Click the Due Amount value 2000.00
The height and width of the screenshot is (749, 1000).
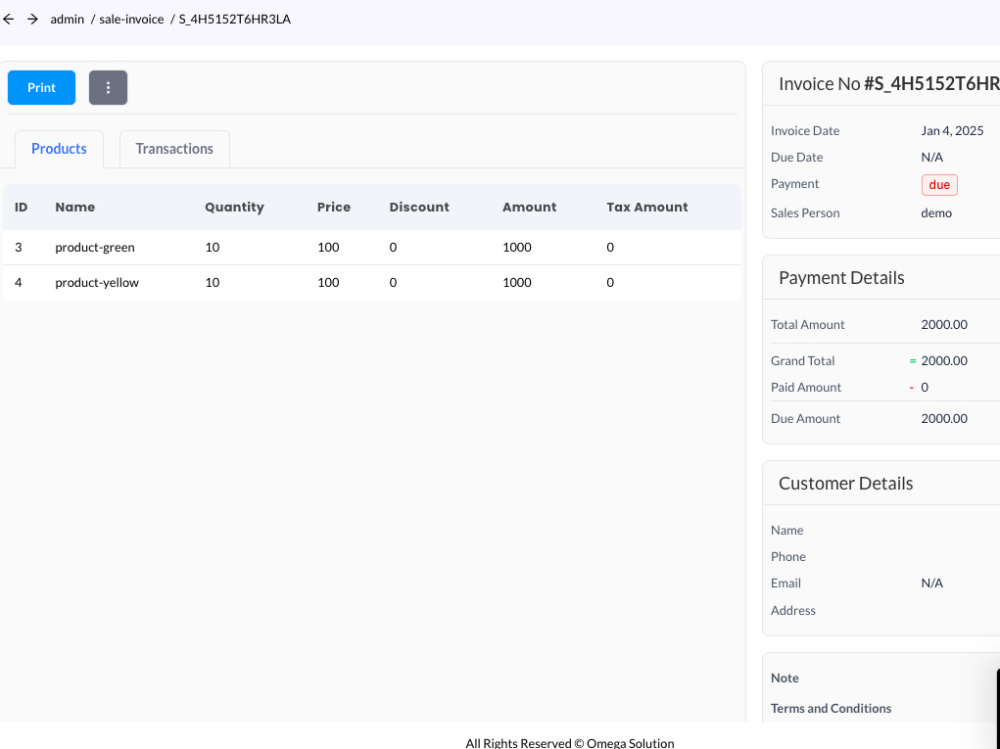click(944, 419)
